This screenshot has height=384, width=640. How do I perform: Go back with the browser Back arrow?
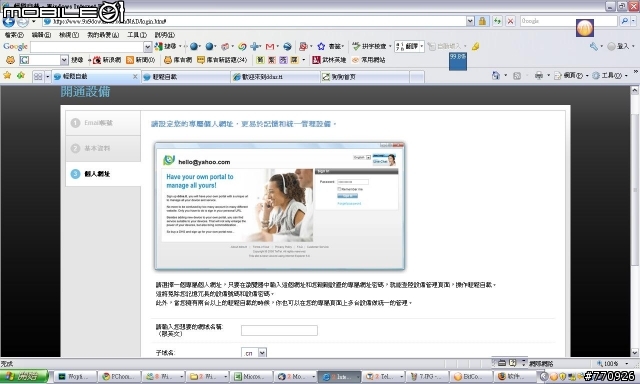tap(9, 22)
